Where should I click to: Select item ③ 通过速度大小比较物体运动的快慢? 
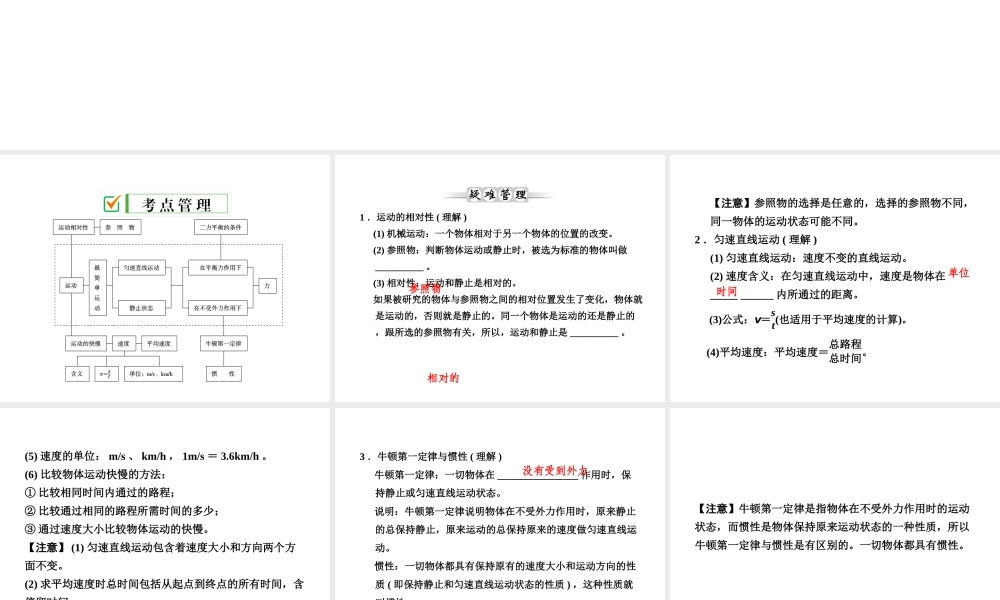(117, 529)
